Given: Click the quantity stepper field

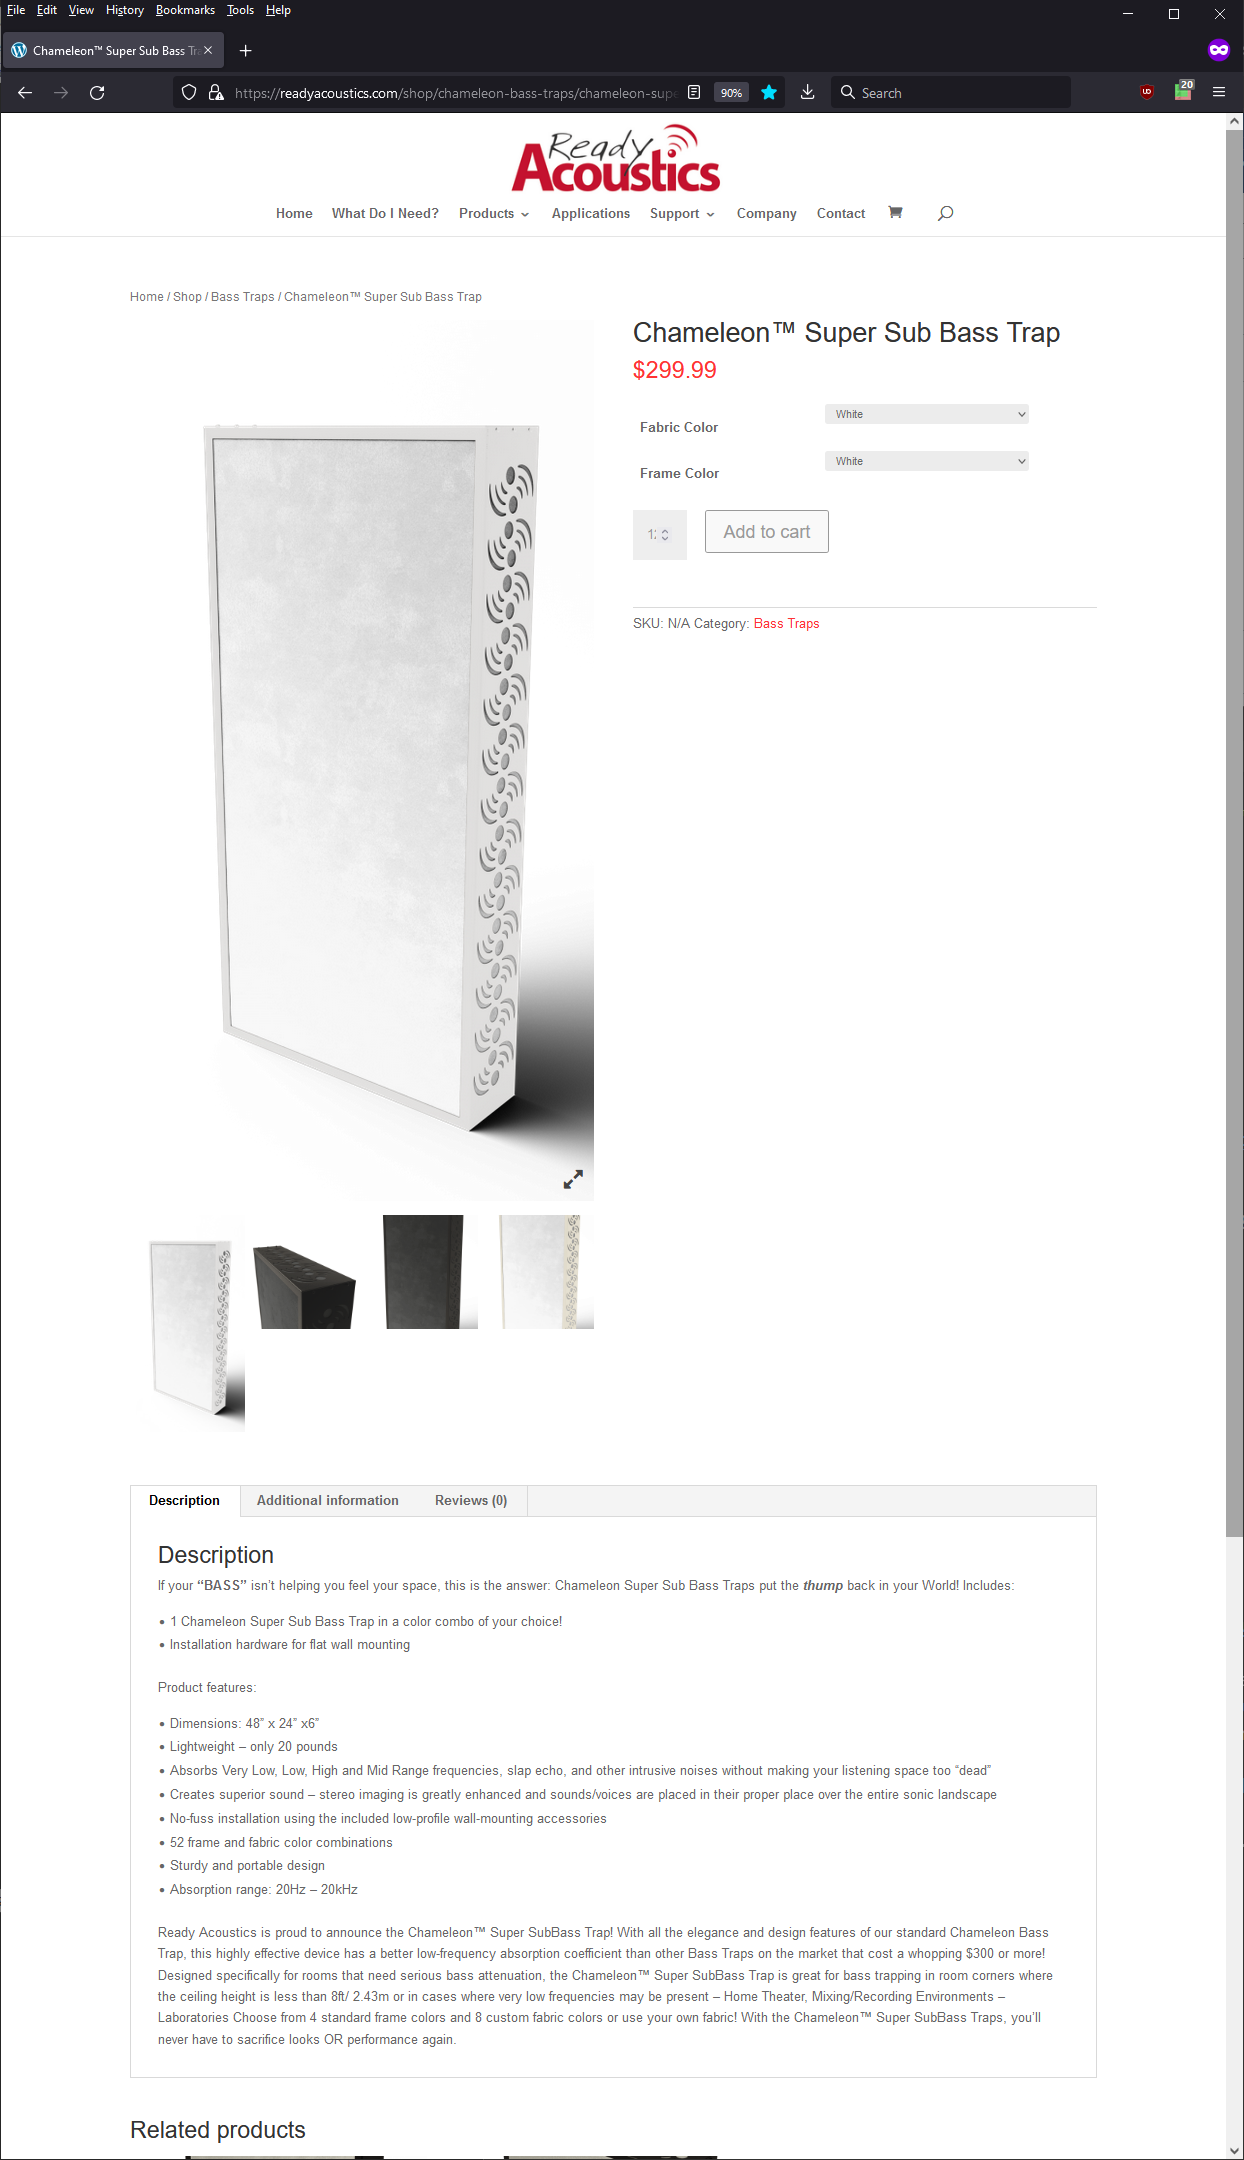Looking at the screenshot, I should tap(660, 535).
